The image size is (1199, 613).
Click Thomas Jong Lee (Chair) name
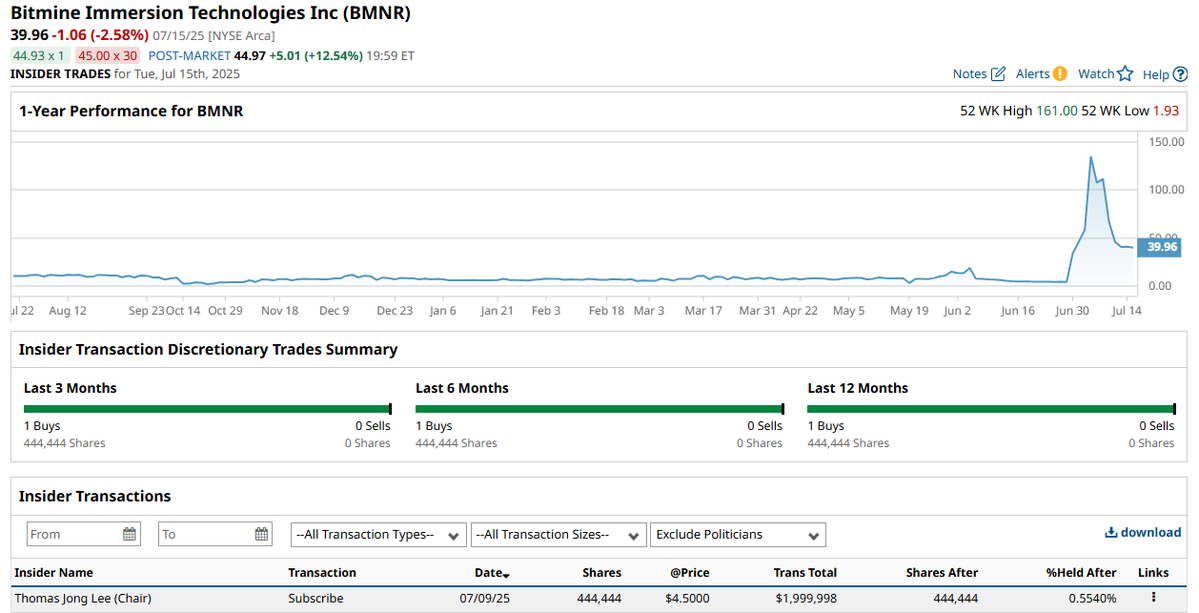tap(83, 598)
